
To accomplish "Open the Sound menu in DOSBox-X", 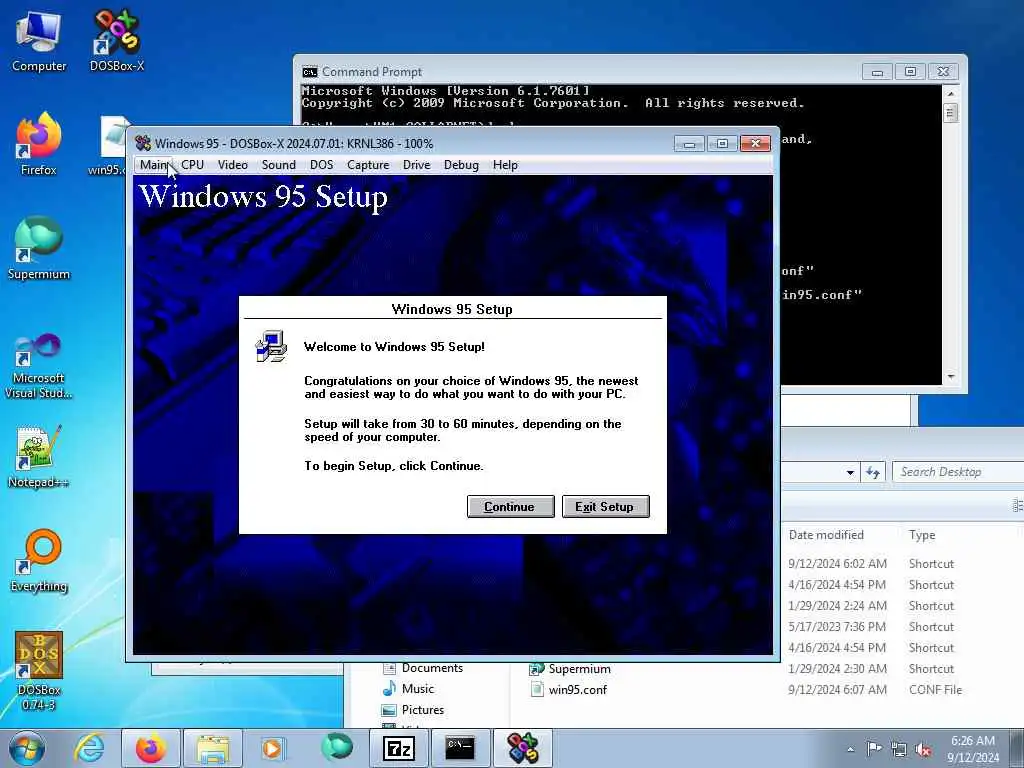I will [279, 165].
